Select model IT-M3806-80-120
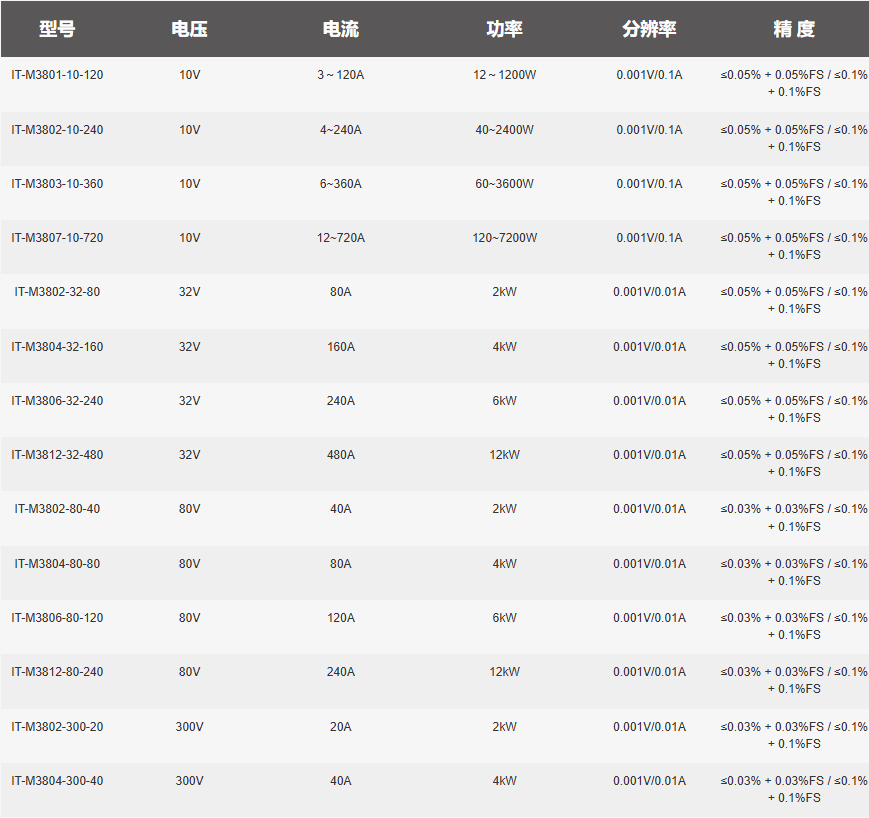The height and width of the screenshot is (818, 869). [x=57, y=617]
